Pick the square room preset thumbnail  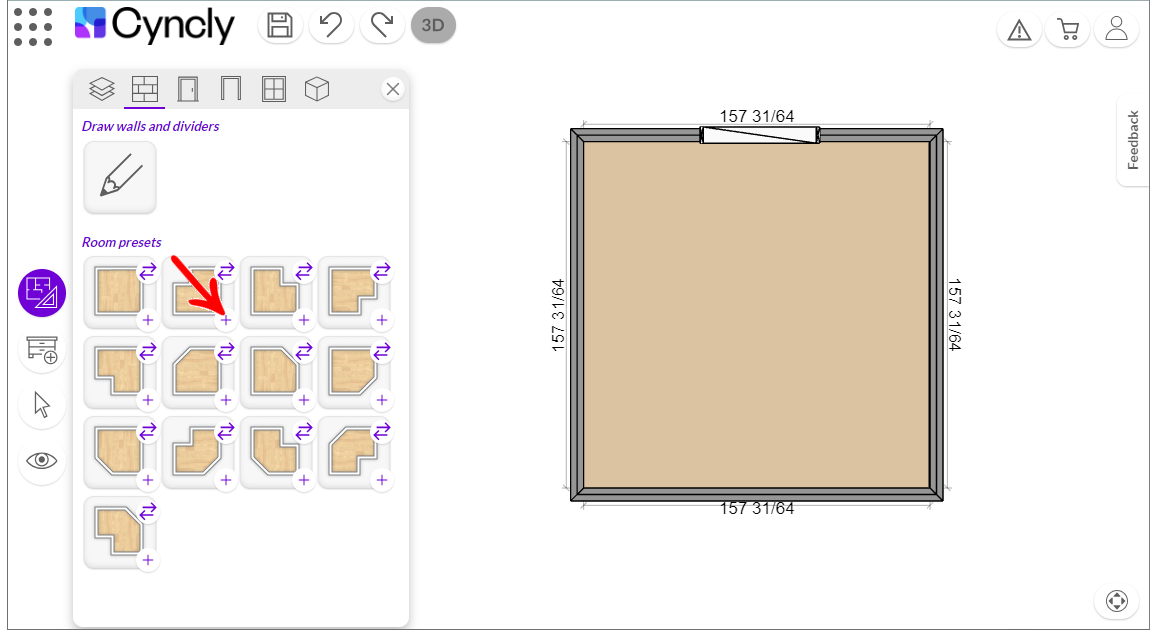click(x=116, y=291)
